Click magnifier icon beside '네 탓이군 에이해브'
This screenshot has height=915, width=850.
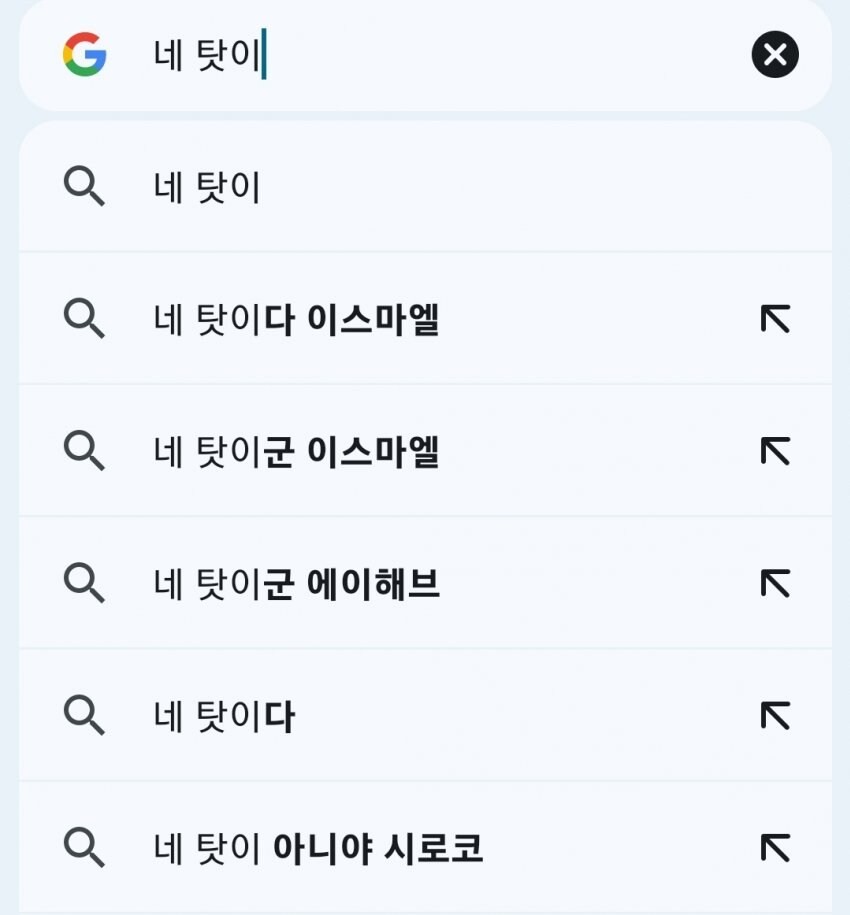(x=84, y=583)
